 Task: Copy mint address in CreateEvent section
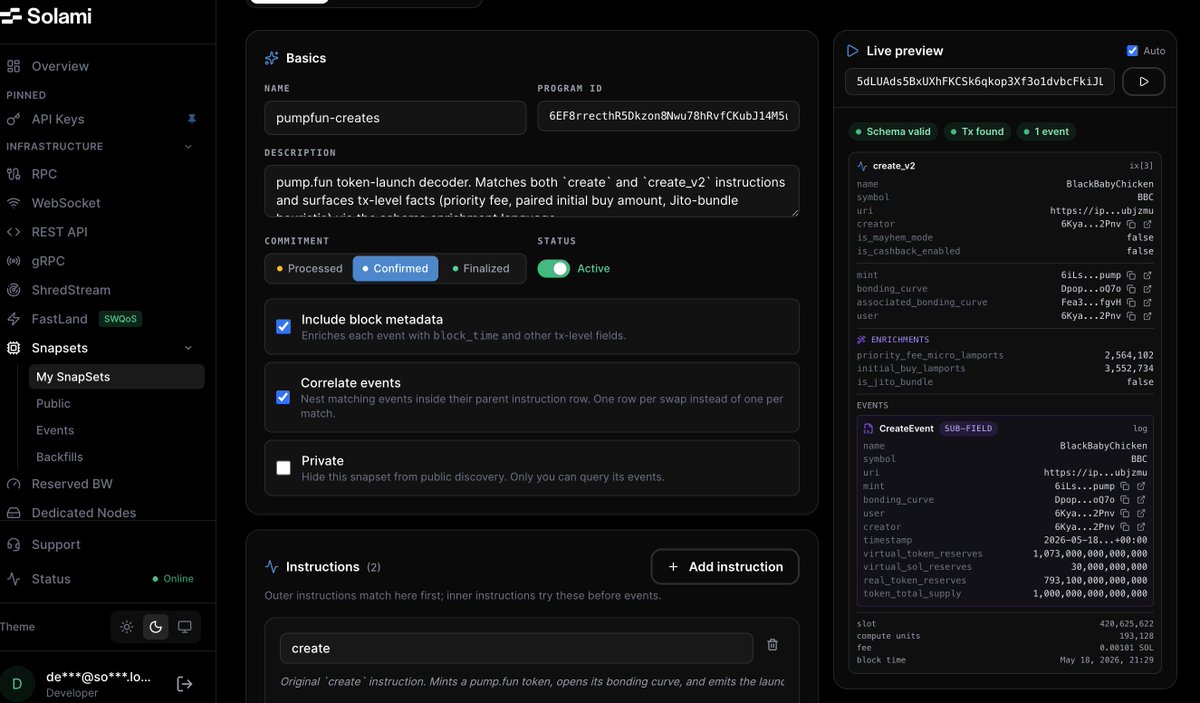(1125, 486)
